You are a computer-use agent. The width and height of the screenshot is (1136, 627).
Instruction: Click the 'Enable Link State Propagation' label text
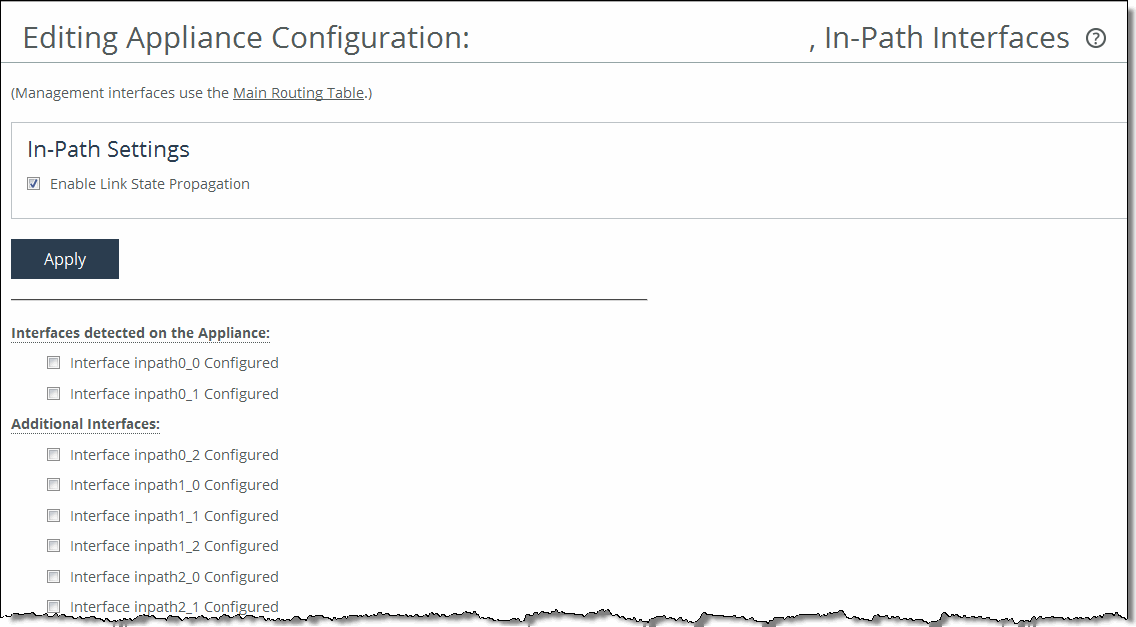[x=149, y=184]
